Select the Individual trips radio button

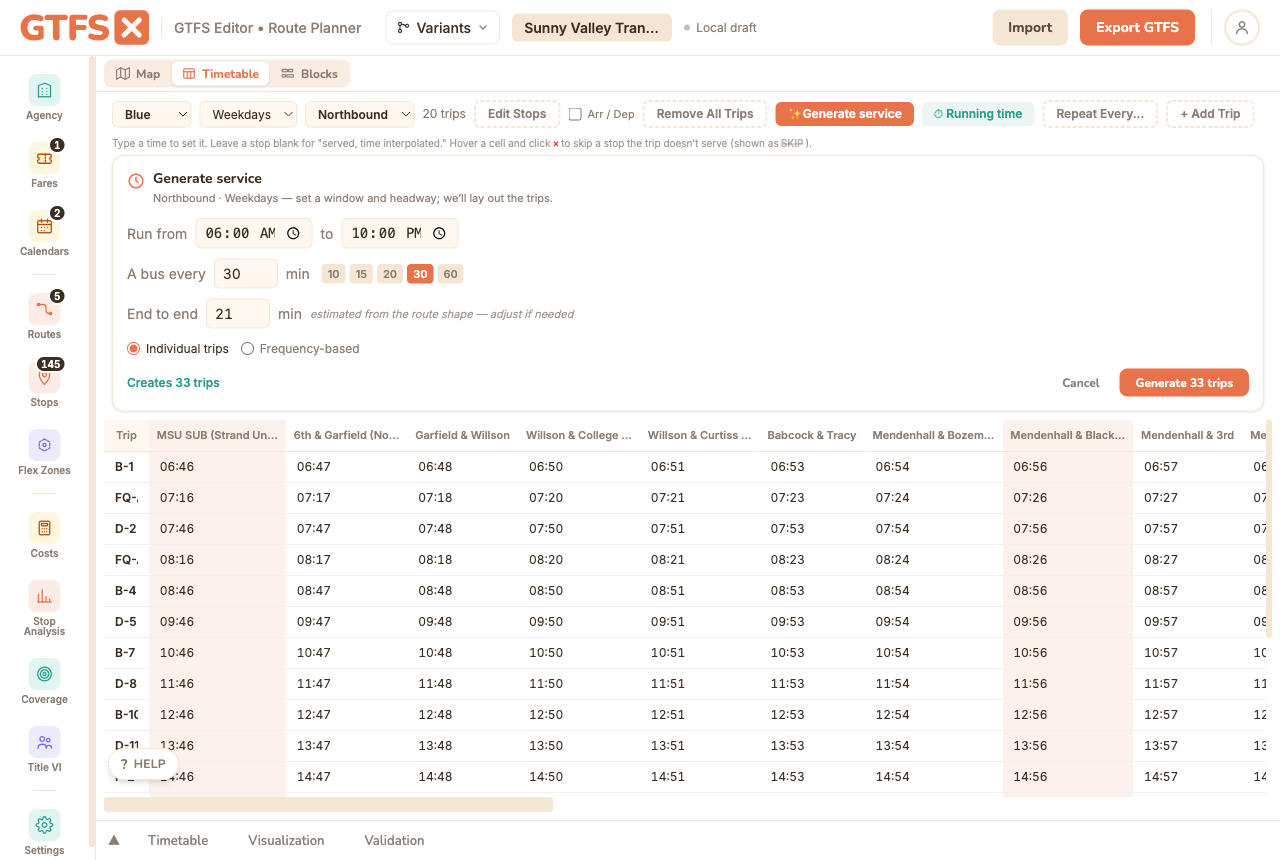134,349
